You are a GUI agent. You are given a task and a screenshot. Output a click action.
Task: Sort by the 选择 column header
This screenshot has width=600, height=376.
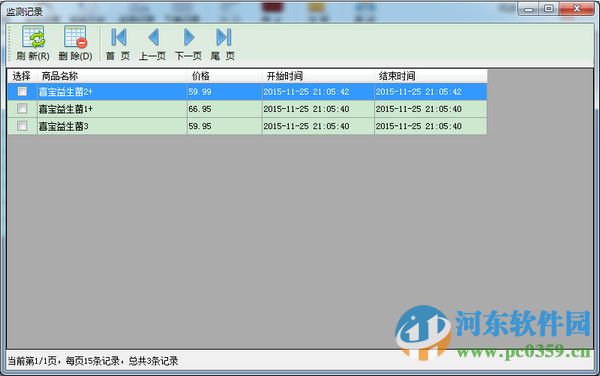[x=22, y=76]
